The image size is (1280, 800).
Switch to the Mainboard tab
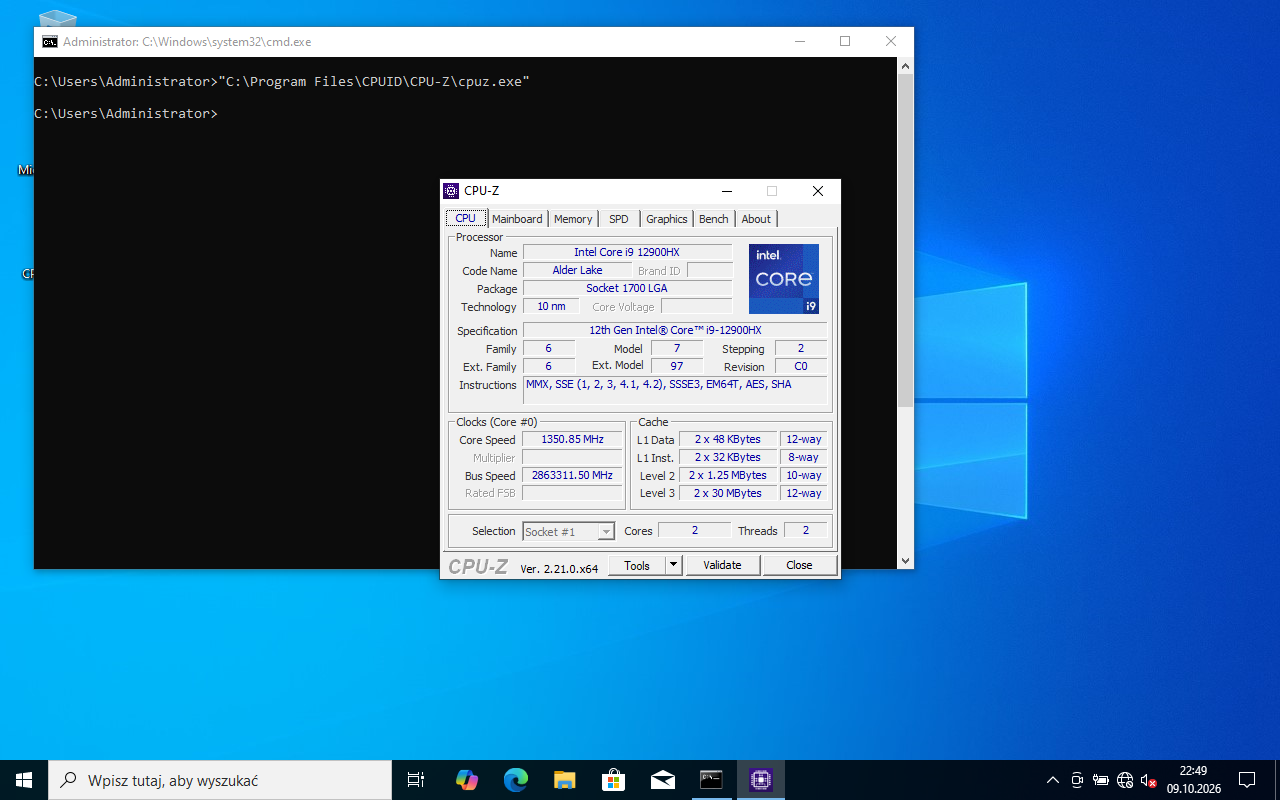pos(517,219)
